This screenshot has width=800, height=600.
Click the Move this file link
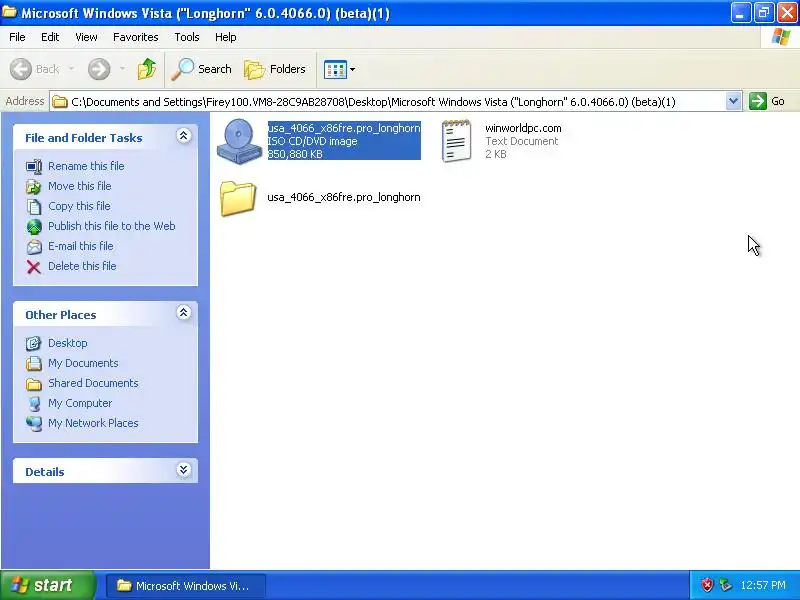point(80,186)
